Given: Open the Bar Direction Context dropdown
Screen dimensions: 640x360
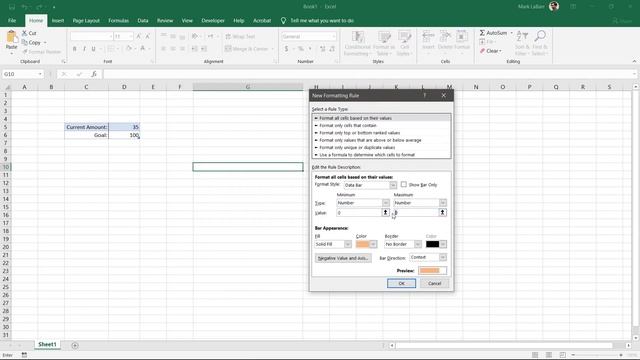Looking at the screenshot, I should 442,257.
